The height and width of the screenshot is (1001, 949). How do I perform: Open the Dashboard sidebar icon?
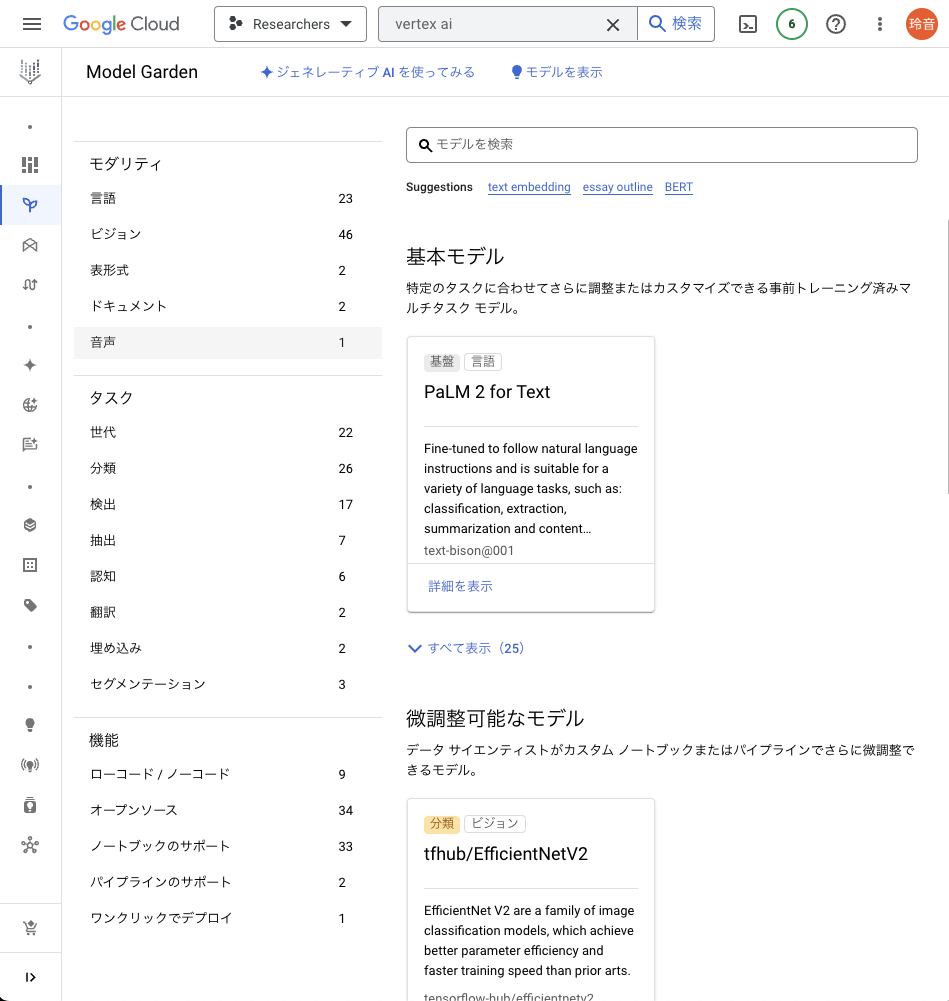[30, 165]
